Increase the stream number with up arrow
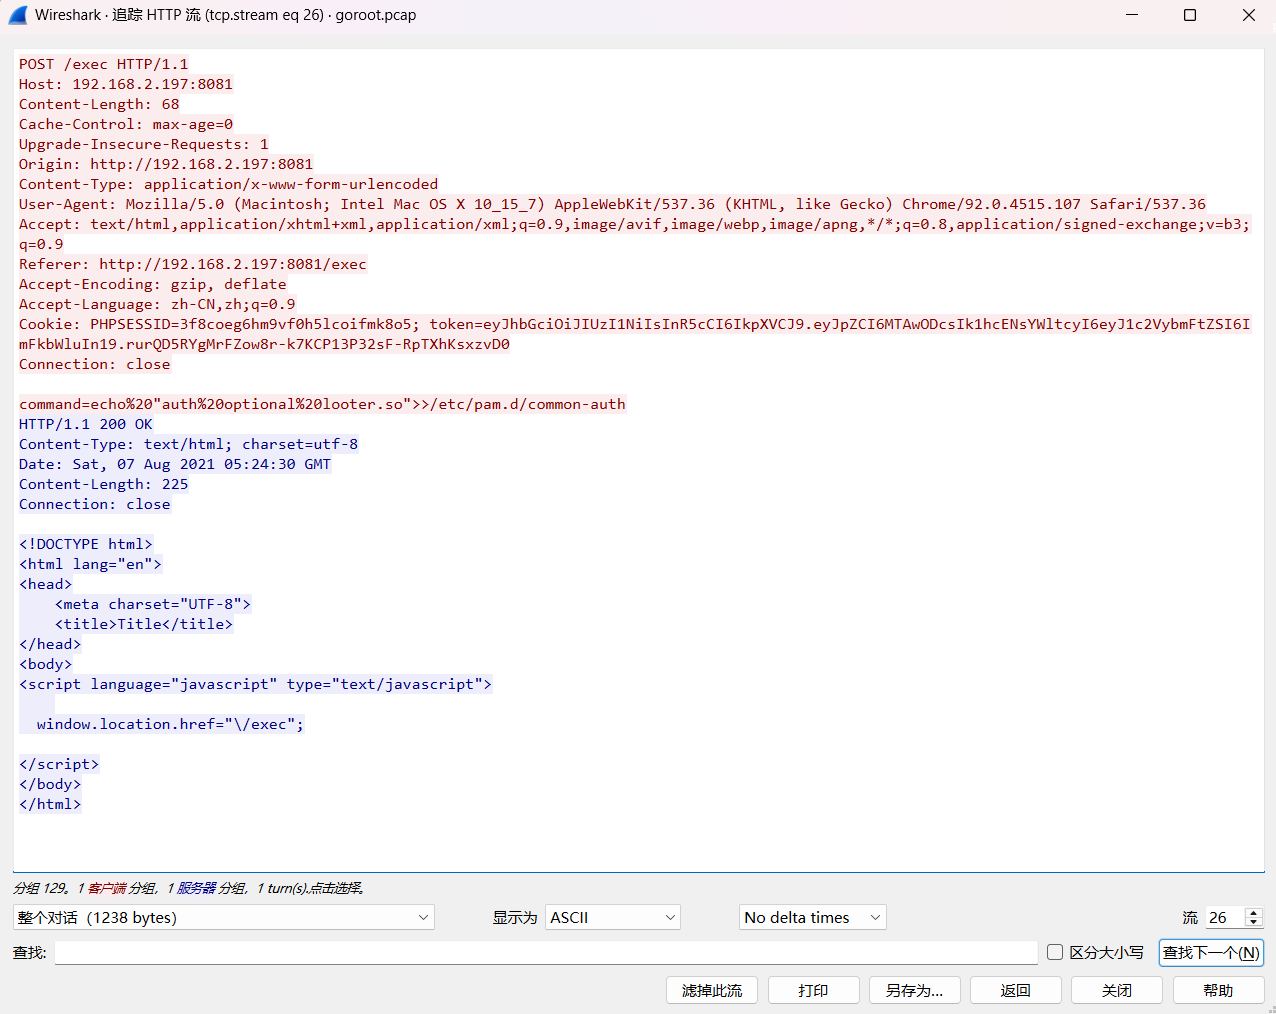The height and width of the screenshot is (1014, 1276). click(x=1254, y=912)
